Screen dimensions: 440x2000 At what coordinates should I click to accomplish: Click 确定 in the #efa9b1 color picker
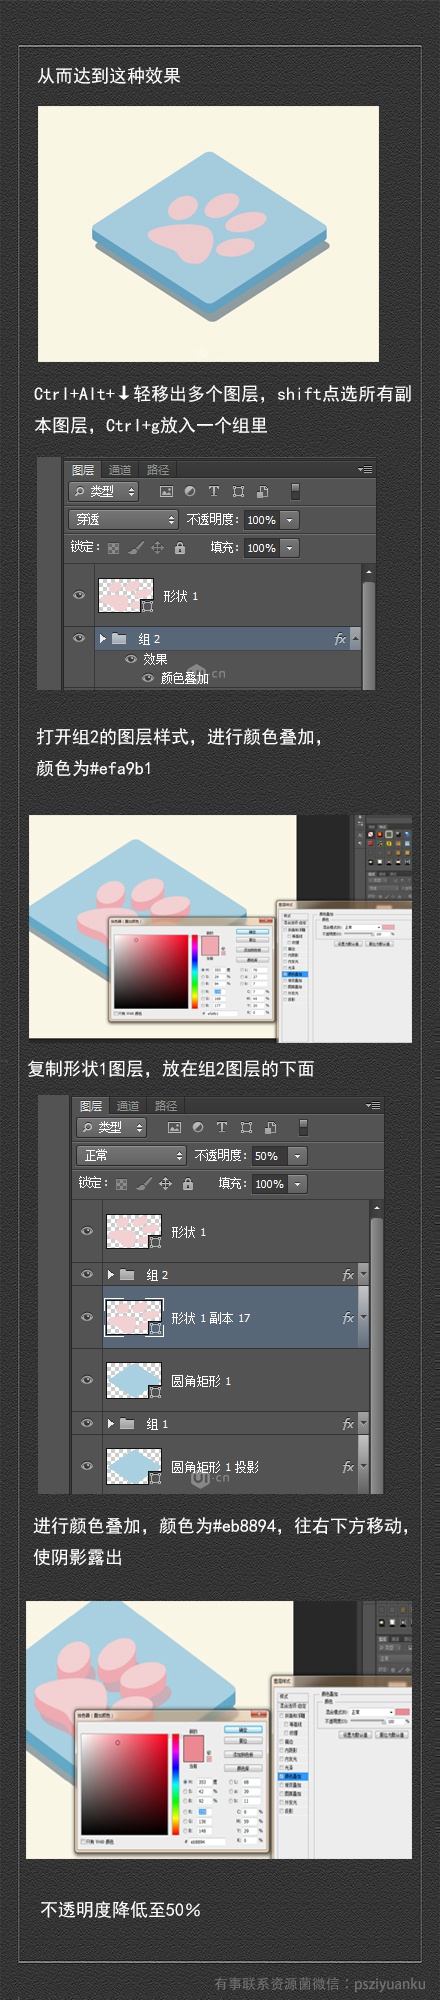point(252,931)
